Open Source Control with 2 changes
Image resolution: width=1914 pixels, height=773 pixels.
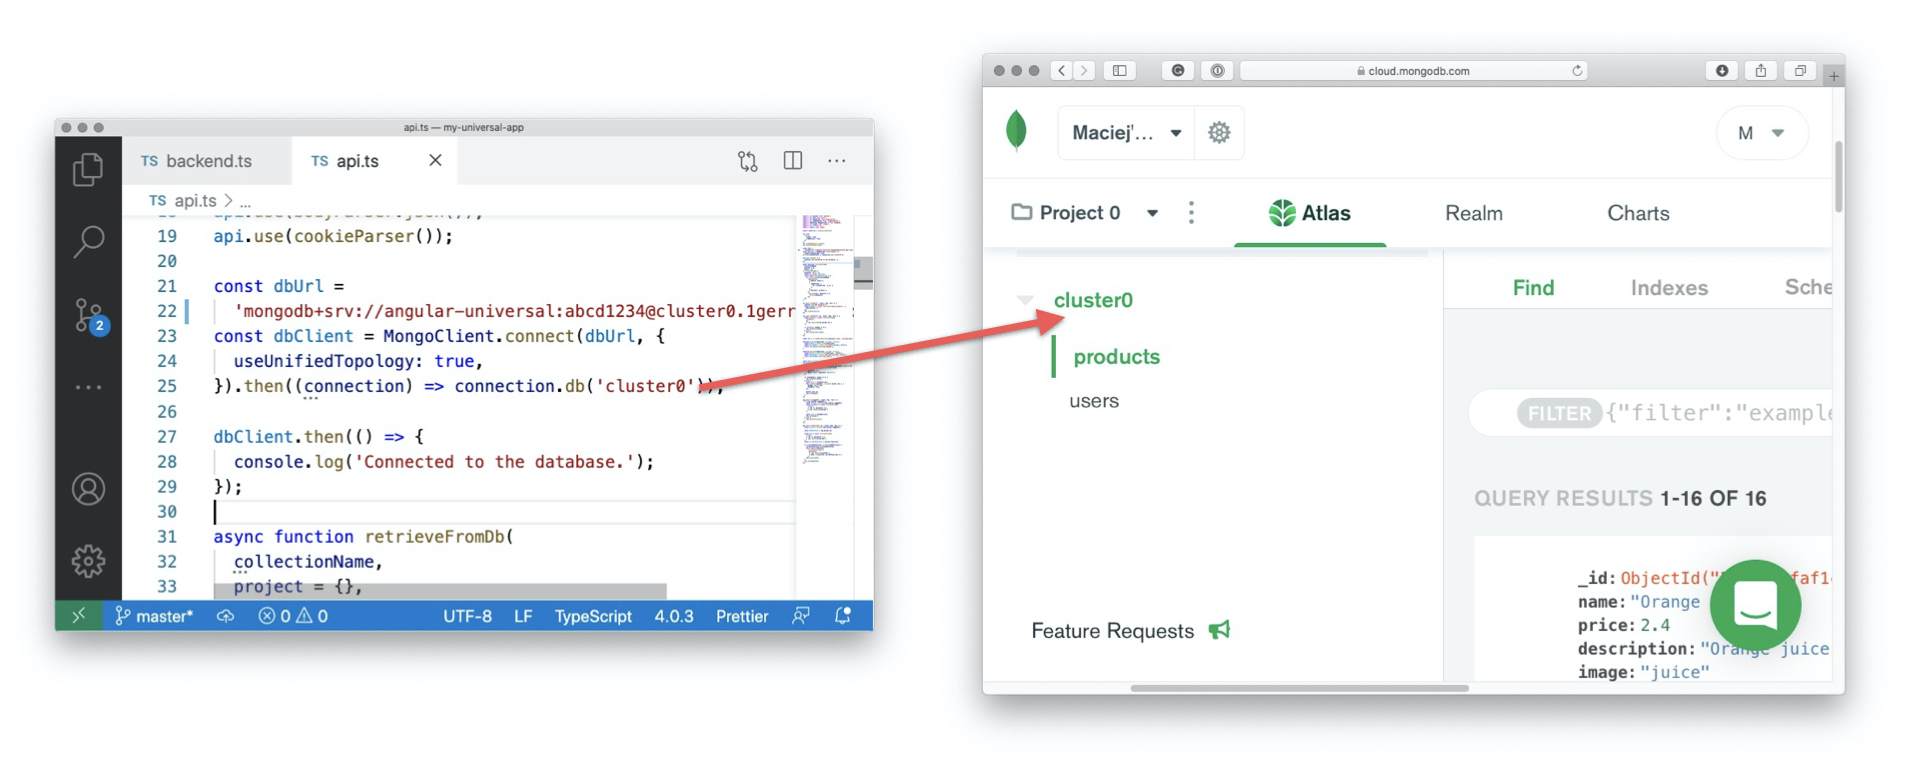pyautogui.click(x=90, y=316)
